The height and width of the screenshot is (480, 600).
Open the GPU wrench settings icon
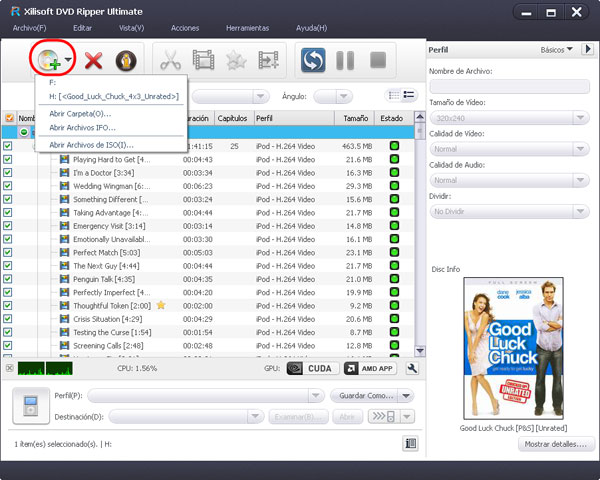(411, 368)
